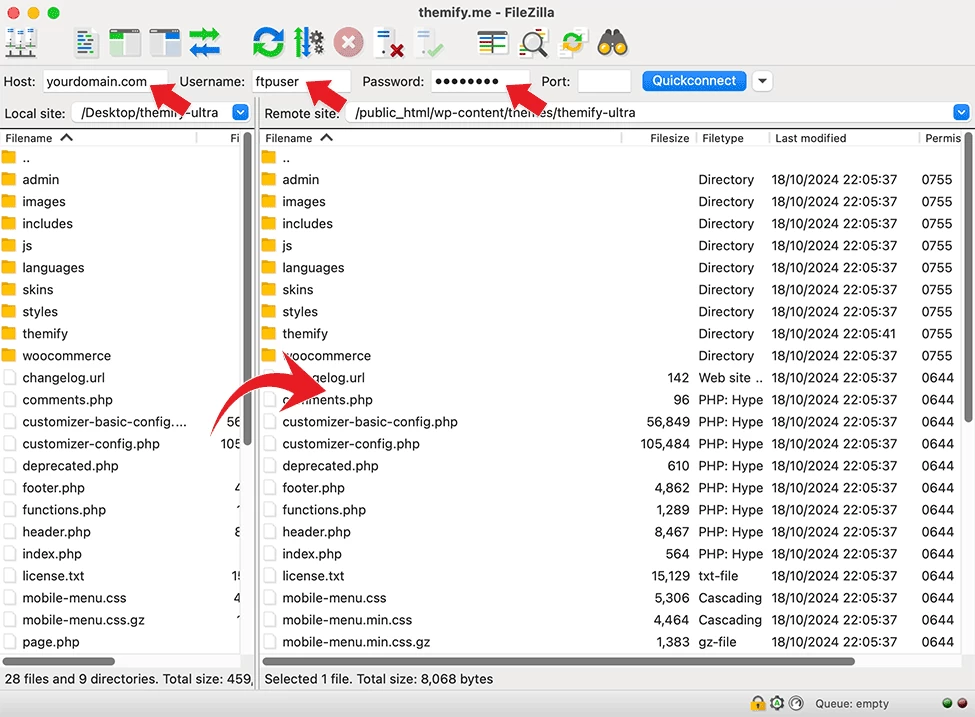This screenshot has width=975, height=717.
Task: Sort remote list by Last modified column
Action: pos(844,138)
